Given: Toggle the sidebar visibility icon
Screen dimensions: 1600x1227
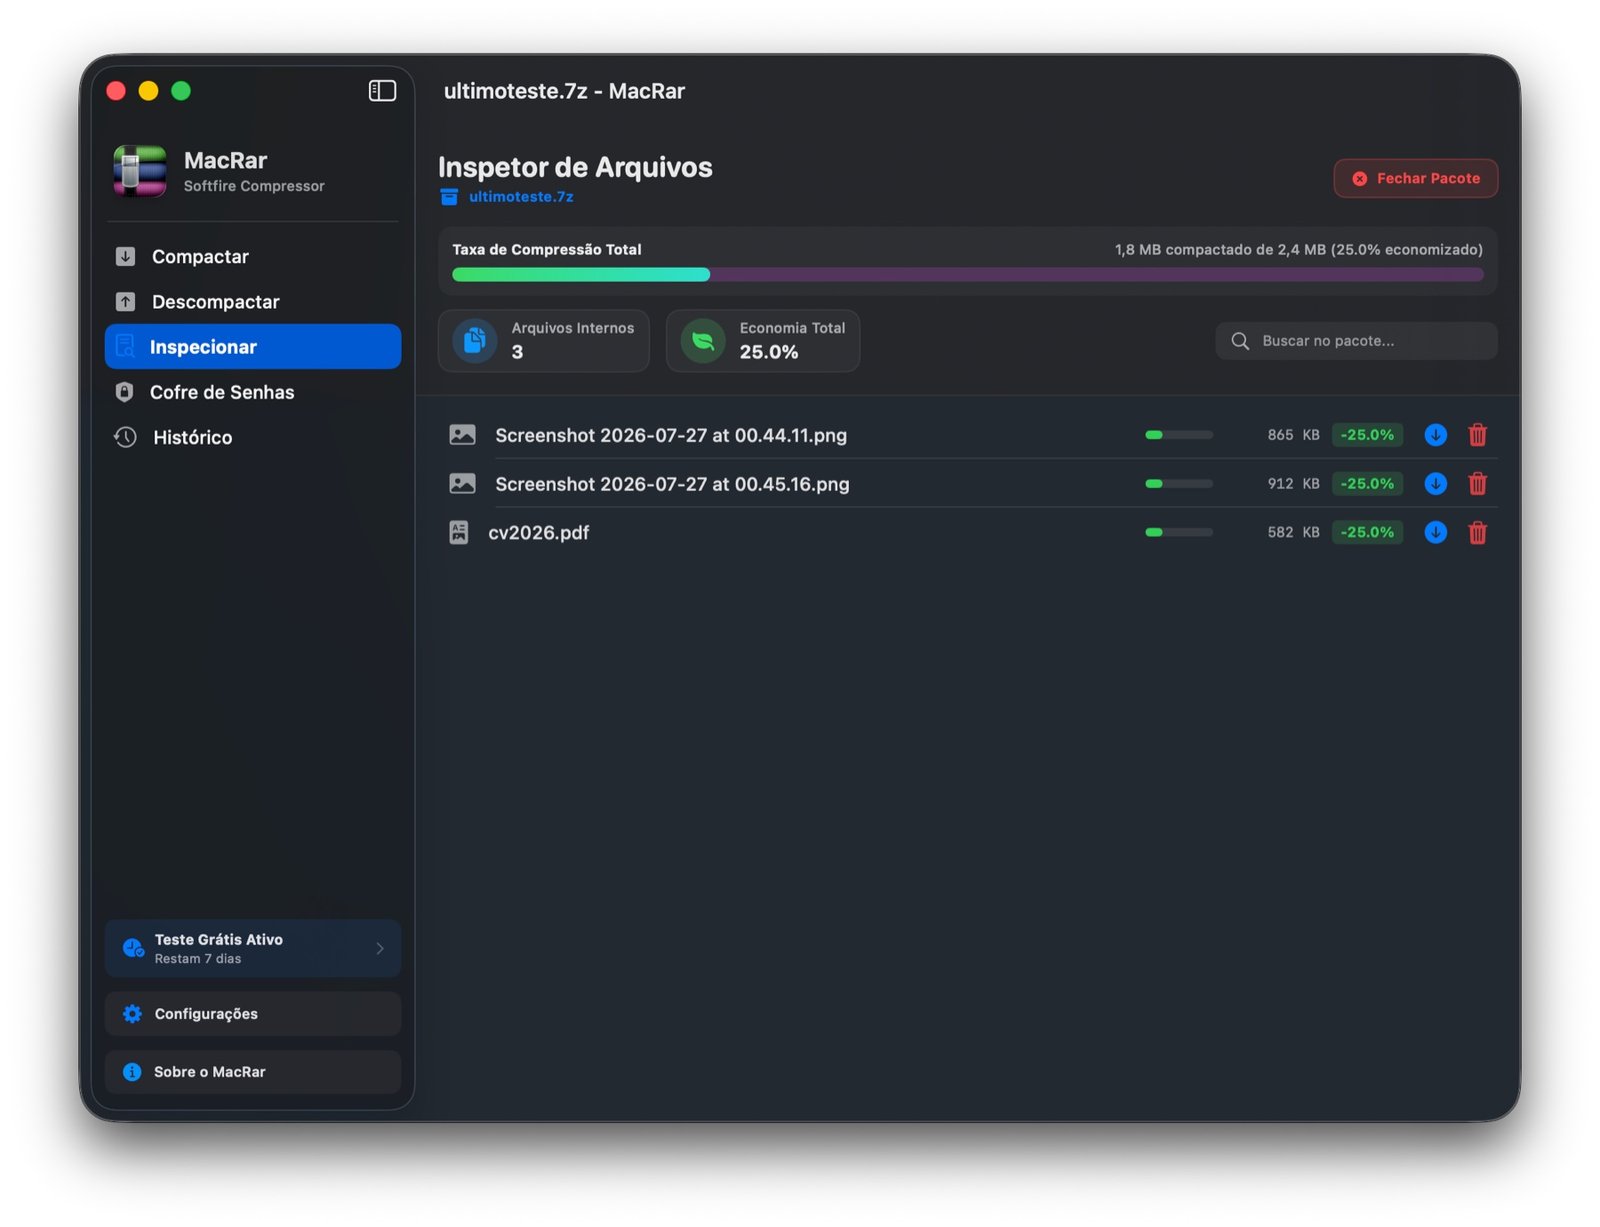Looking at the screenshot, I should [x=382, y=91].
